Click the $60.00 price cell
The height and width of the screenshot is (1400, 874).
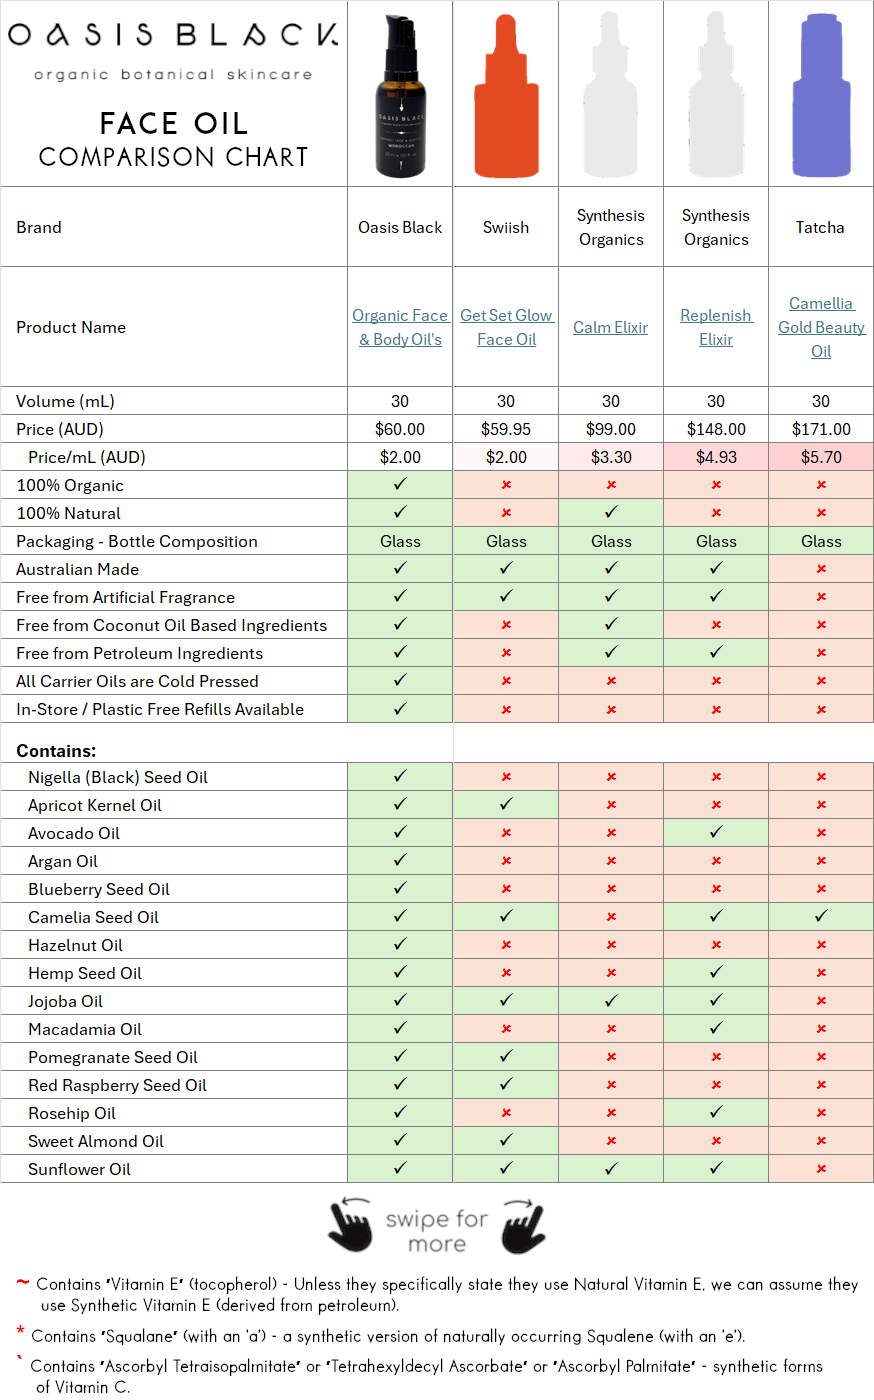400,429
